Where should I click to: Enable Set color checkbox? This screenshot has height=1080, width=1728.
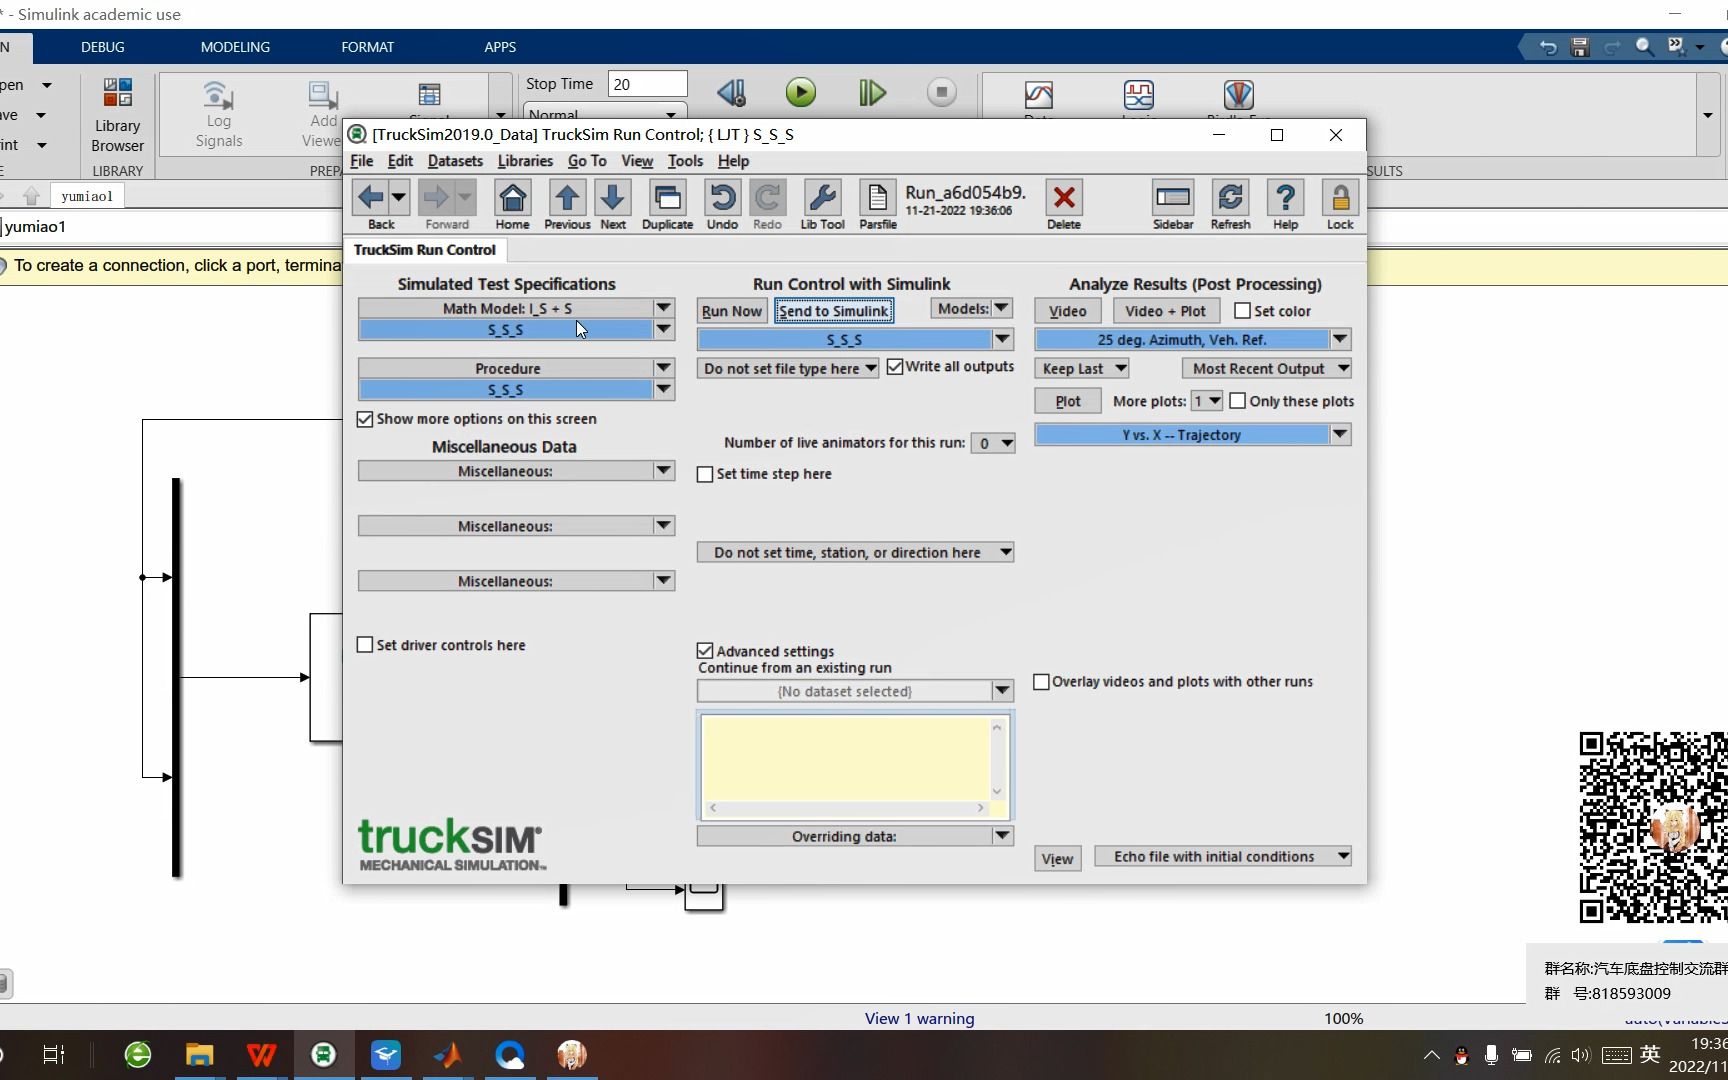pos(1242,311)
